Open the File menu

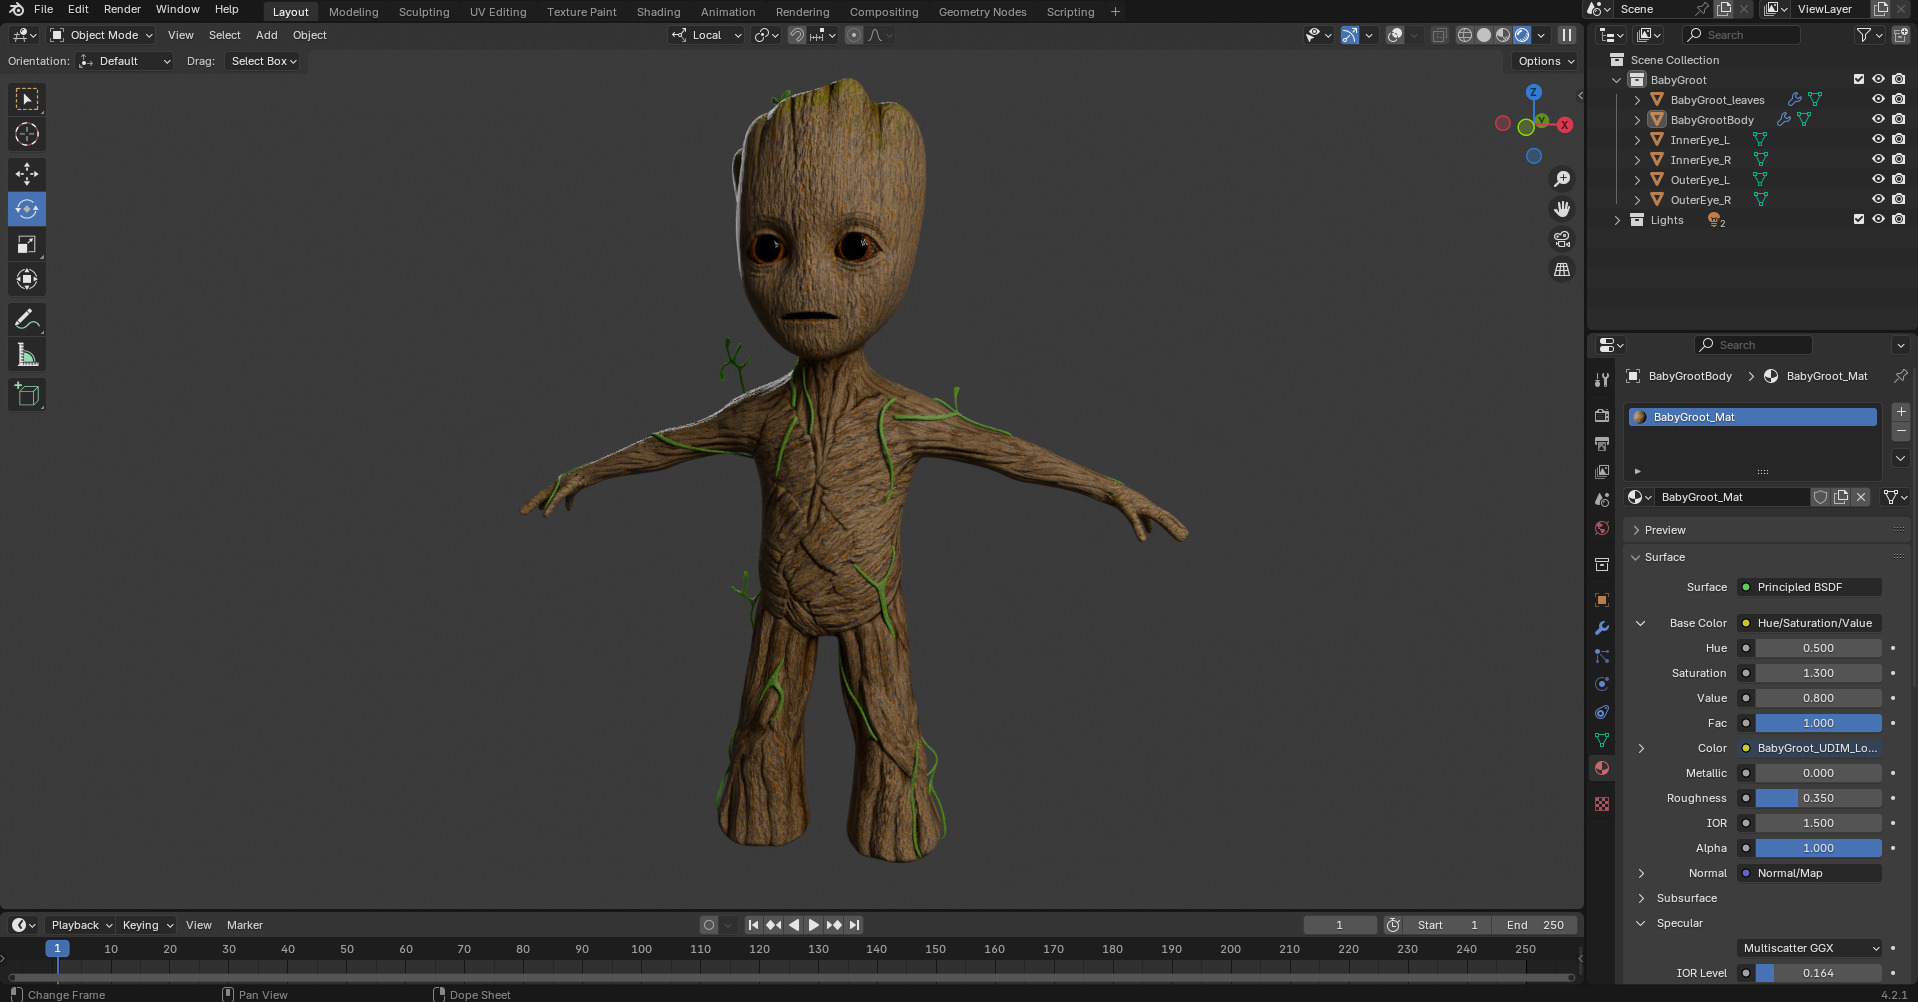point(44,9)
